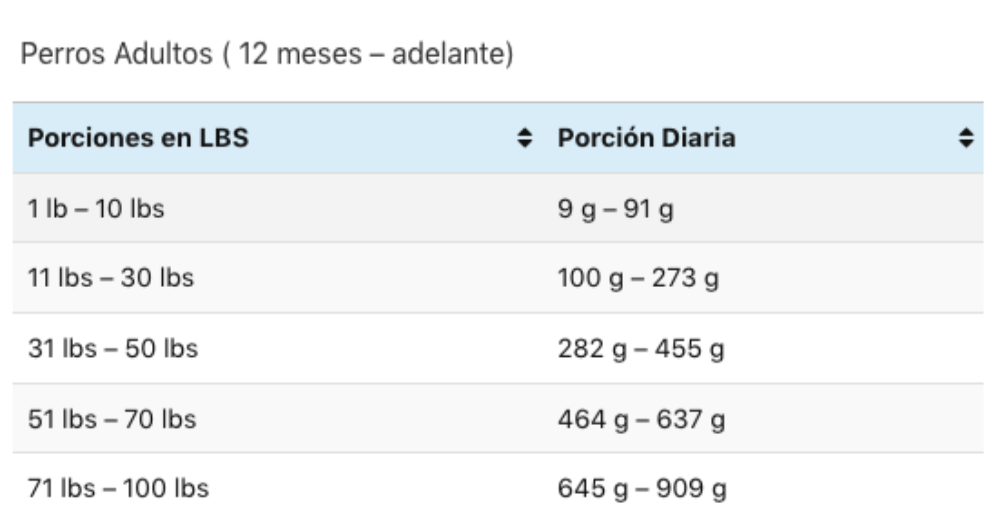Click the 9 g – 91 g cell
This screenshot has height=527, width=1000.
763,208
